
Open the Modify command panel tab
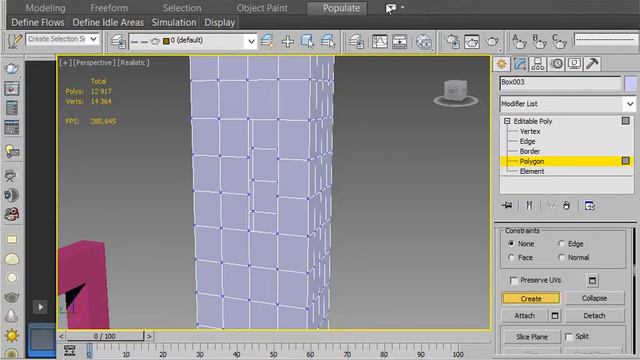[520, 64]
